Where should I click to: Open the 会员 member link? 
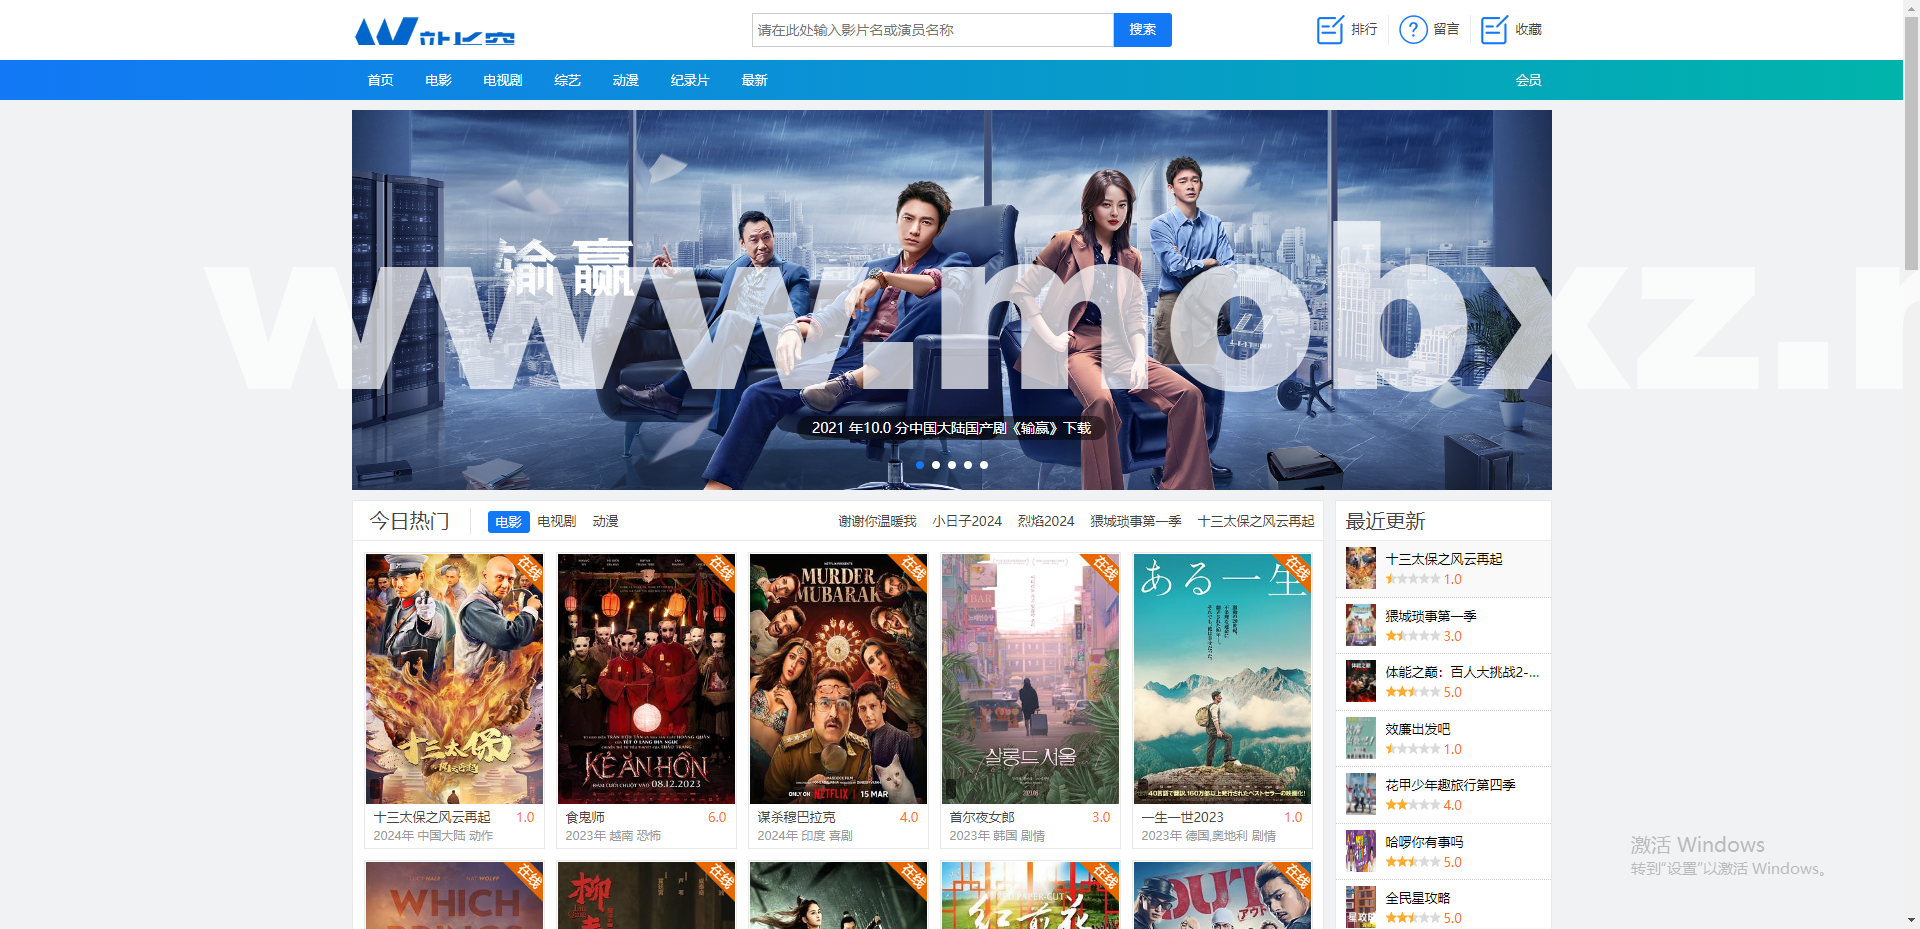click(x=1528, y=80)
